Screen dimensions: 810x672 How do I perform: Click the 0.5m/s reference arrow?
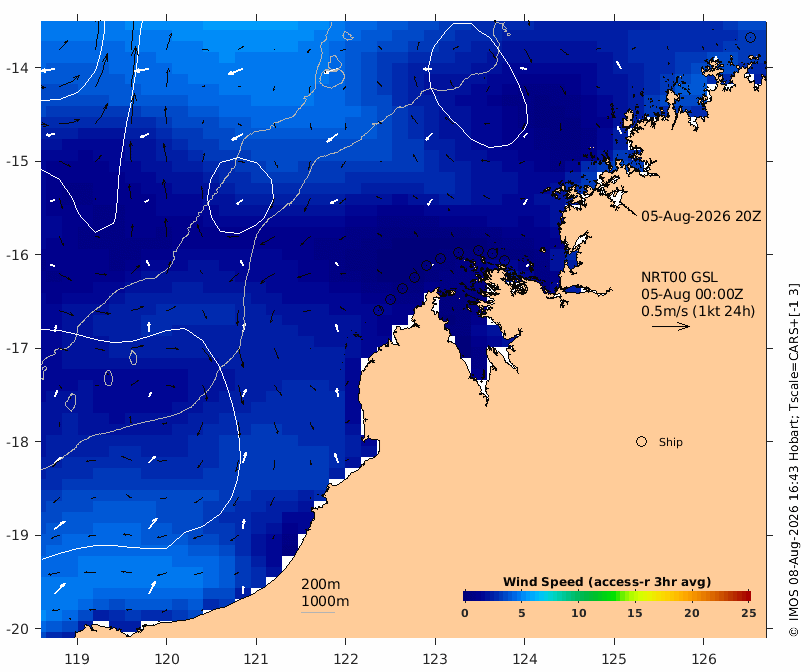tap(671, 326)
